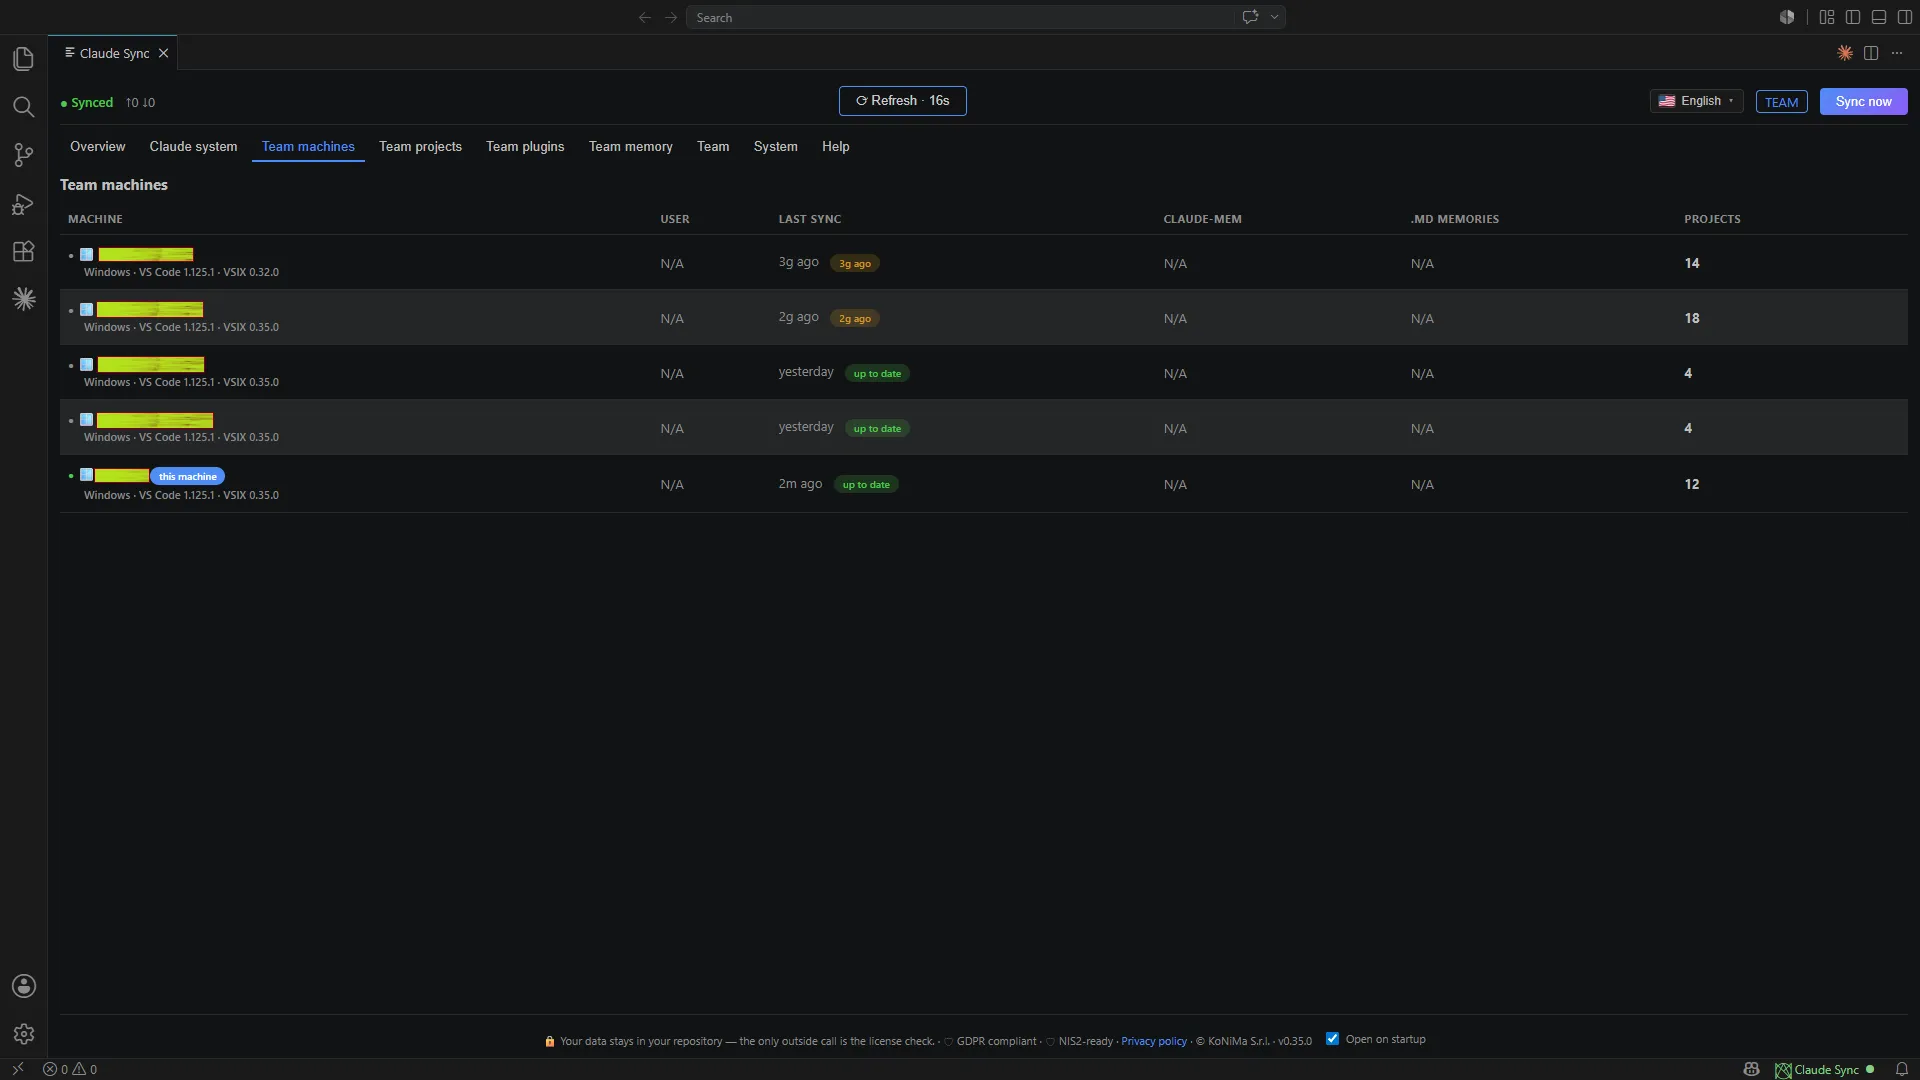
Task: Click the TEAM badge button
Action: click(1782, 102)
